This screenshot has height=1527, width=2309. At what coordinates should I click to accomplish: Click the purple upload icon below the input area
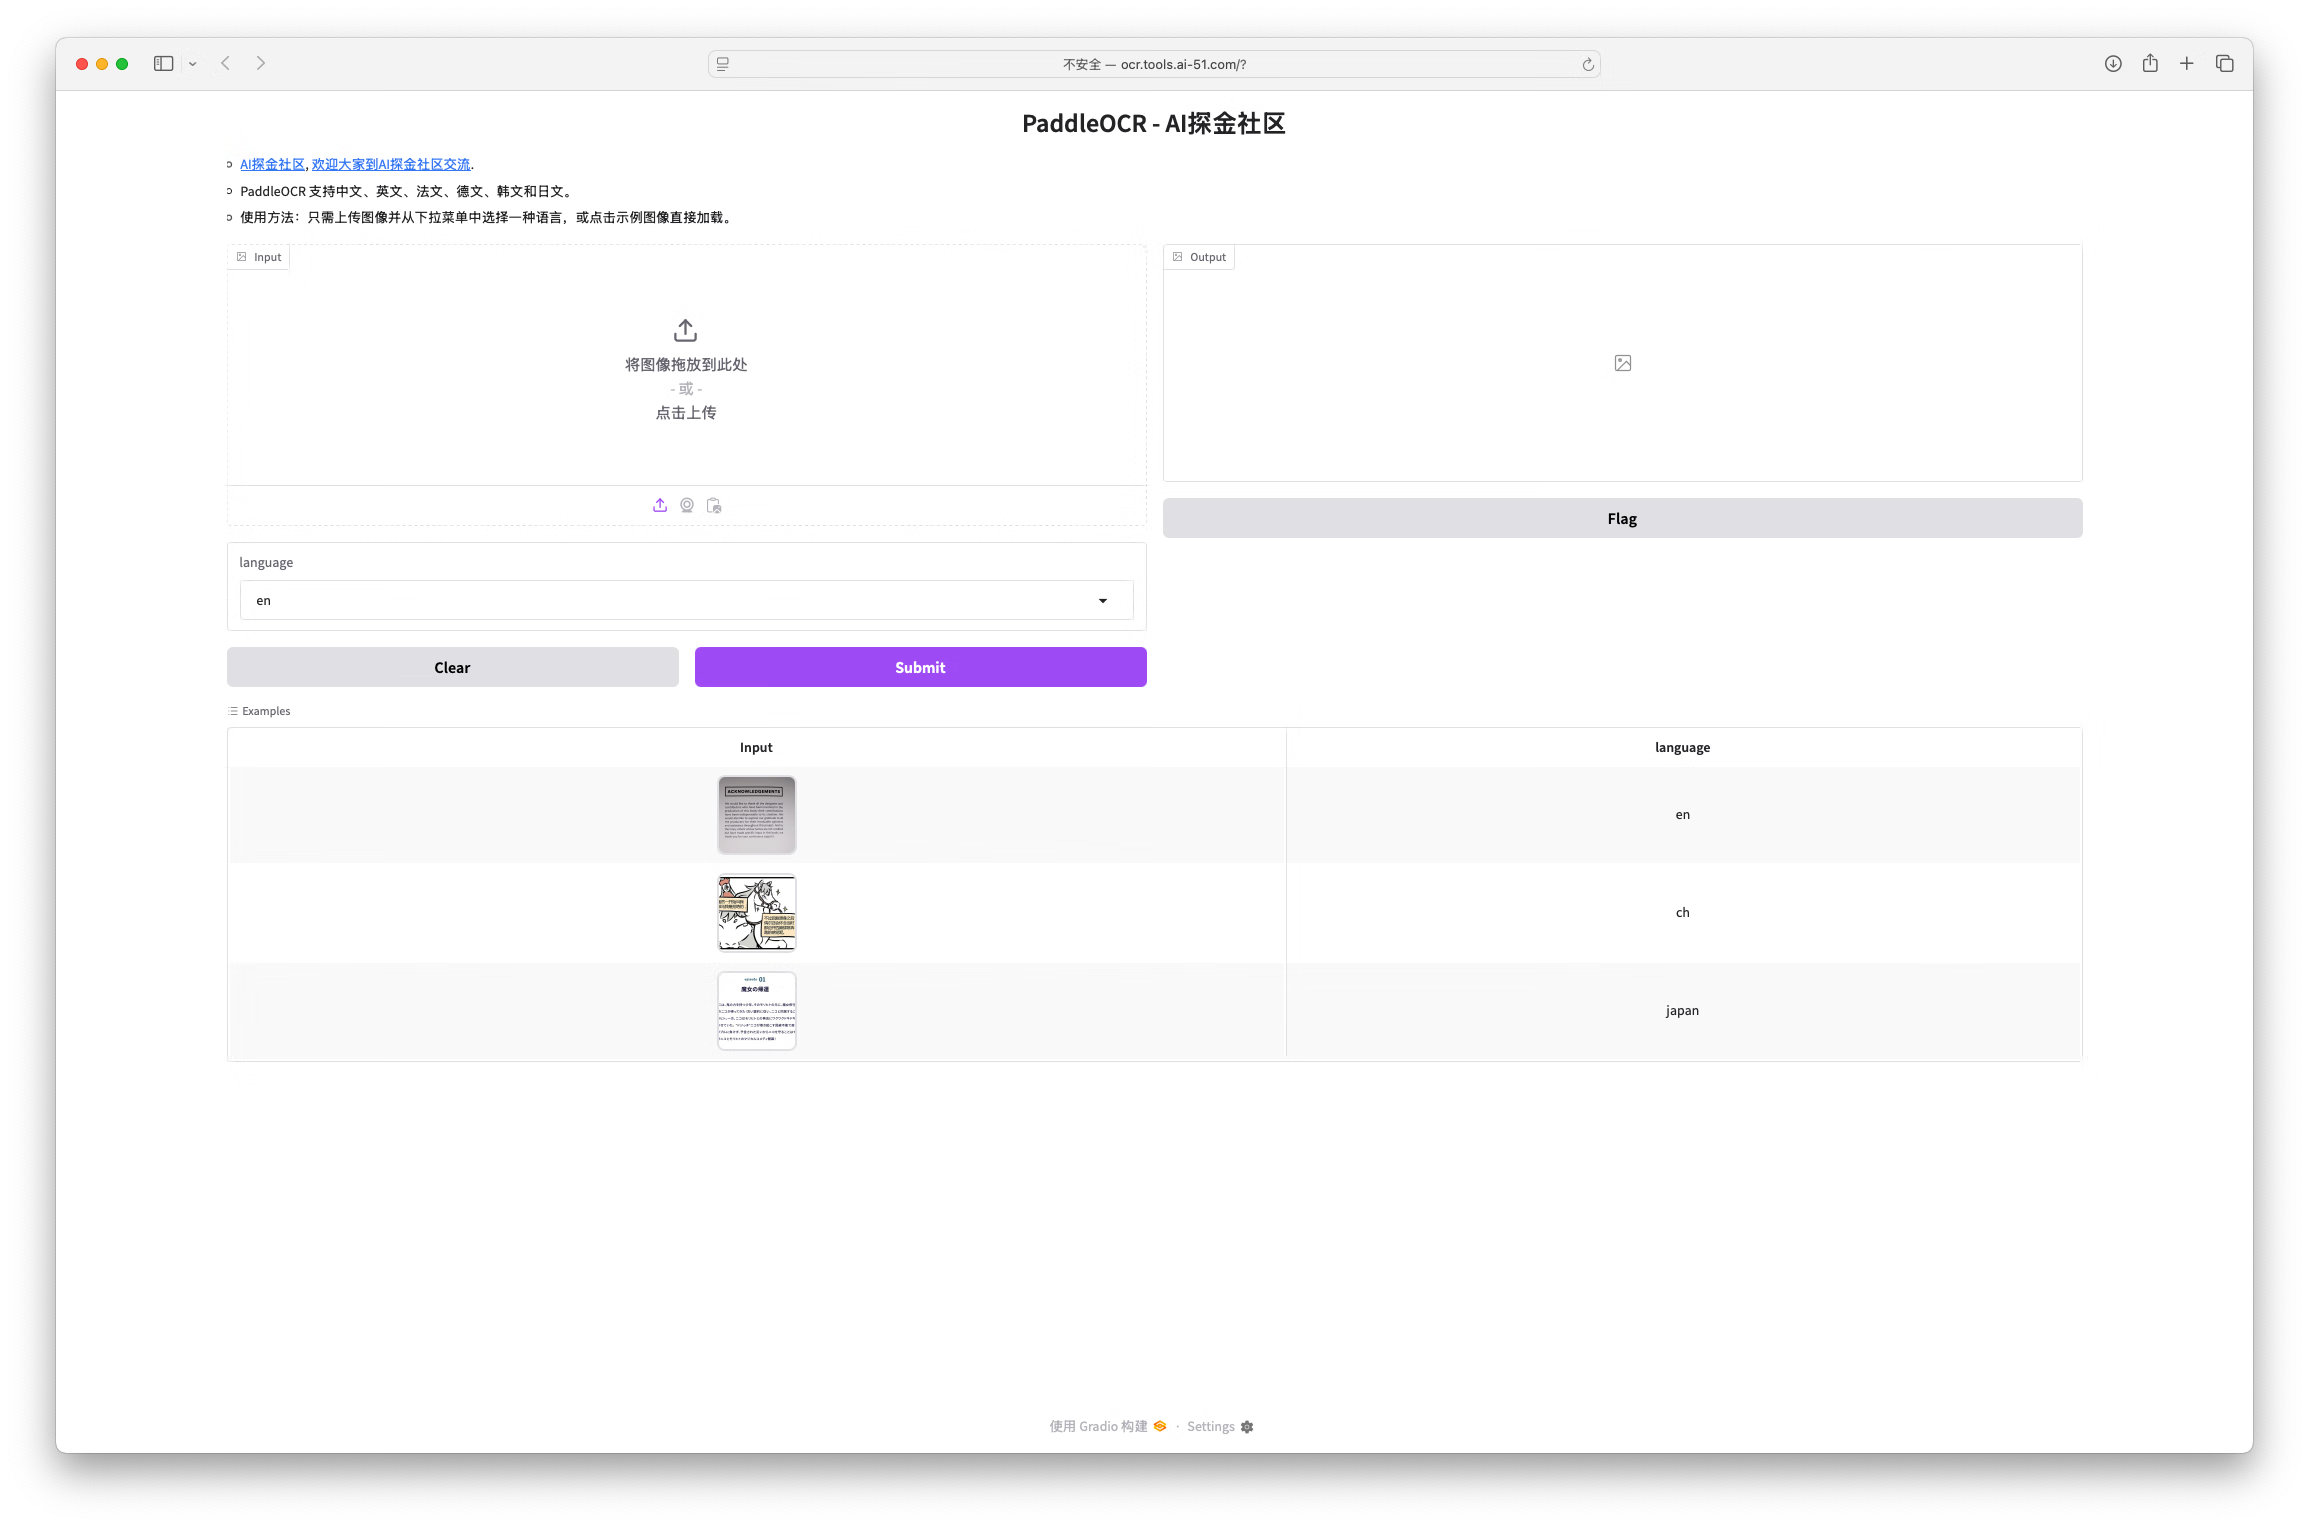(659, 505)
